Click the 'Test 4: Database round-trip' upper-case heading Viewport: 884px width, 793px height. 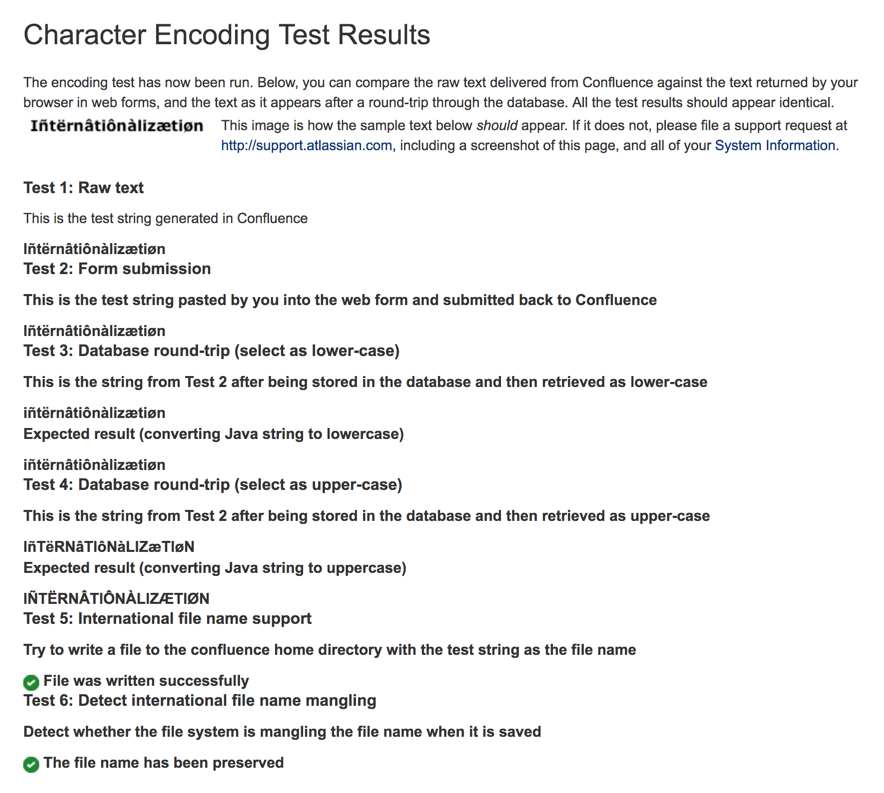click(212, 485)
